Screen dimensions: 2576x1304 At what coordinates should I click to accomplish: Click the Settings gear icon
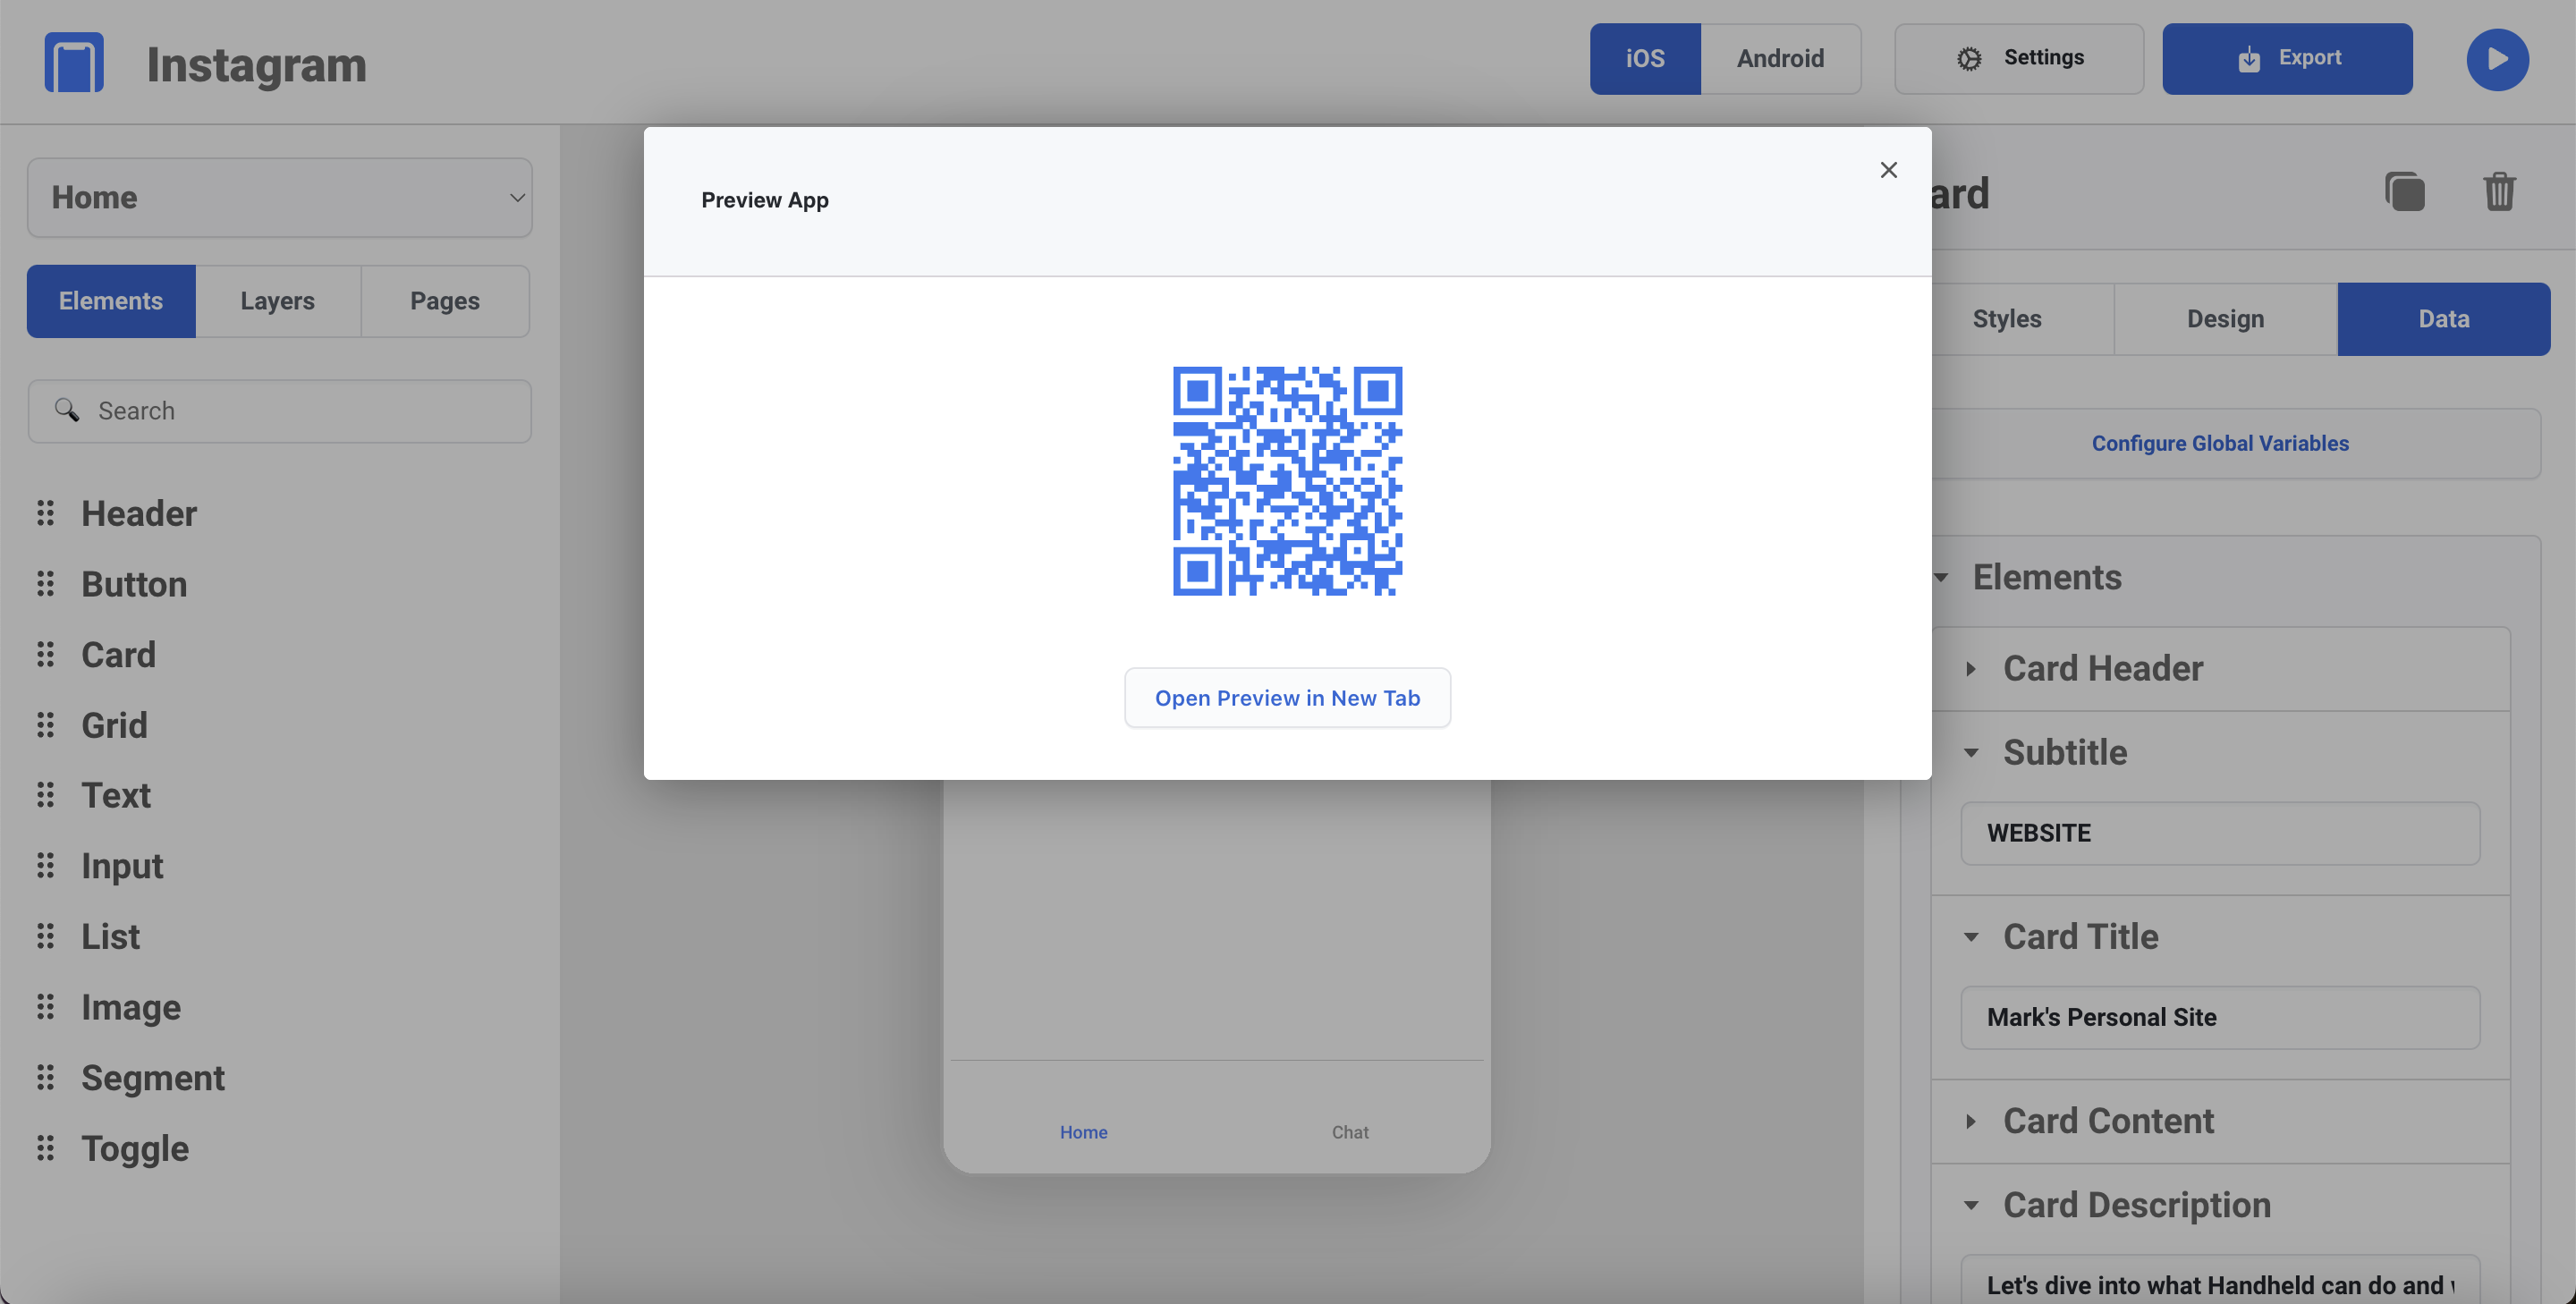tap(1969, 59)
